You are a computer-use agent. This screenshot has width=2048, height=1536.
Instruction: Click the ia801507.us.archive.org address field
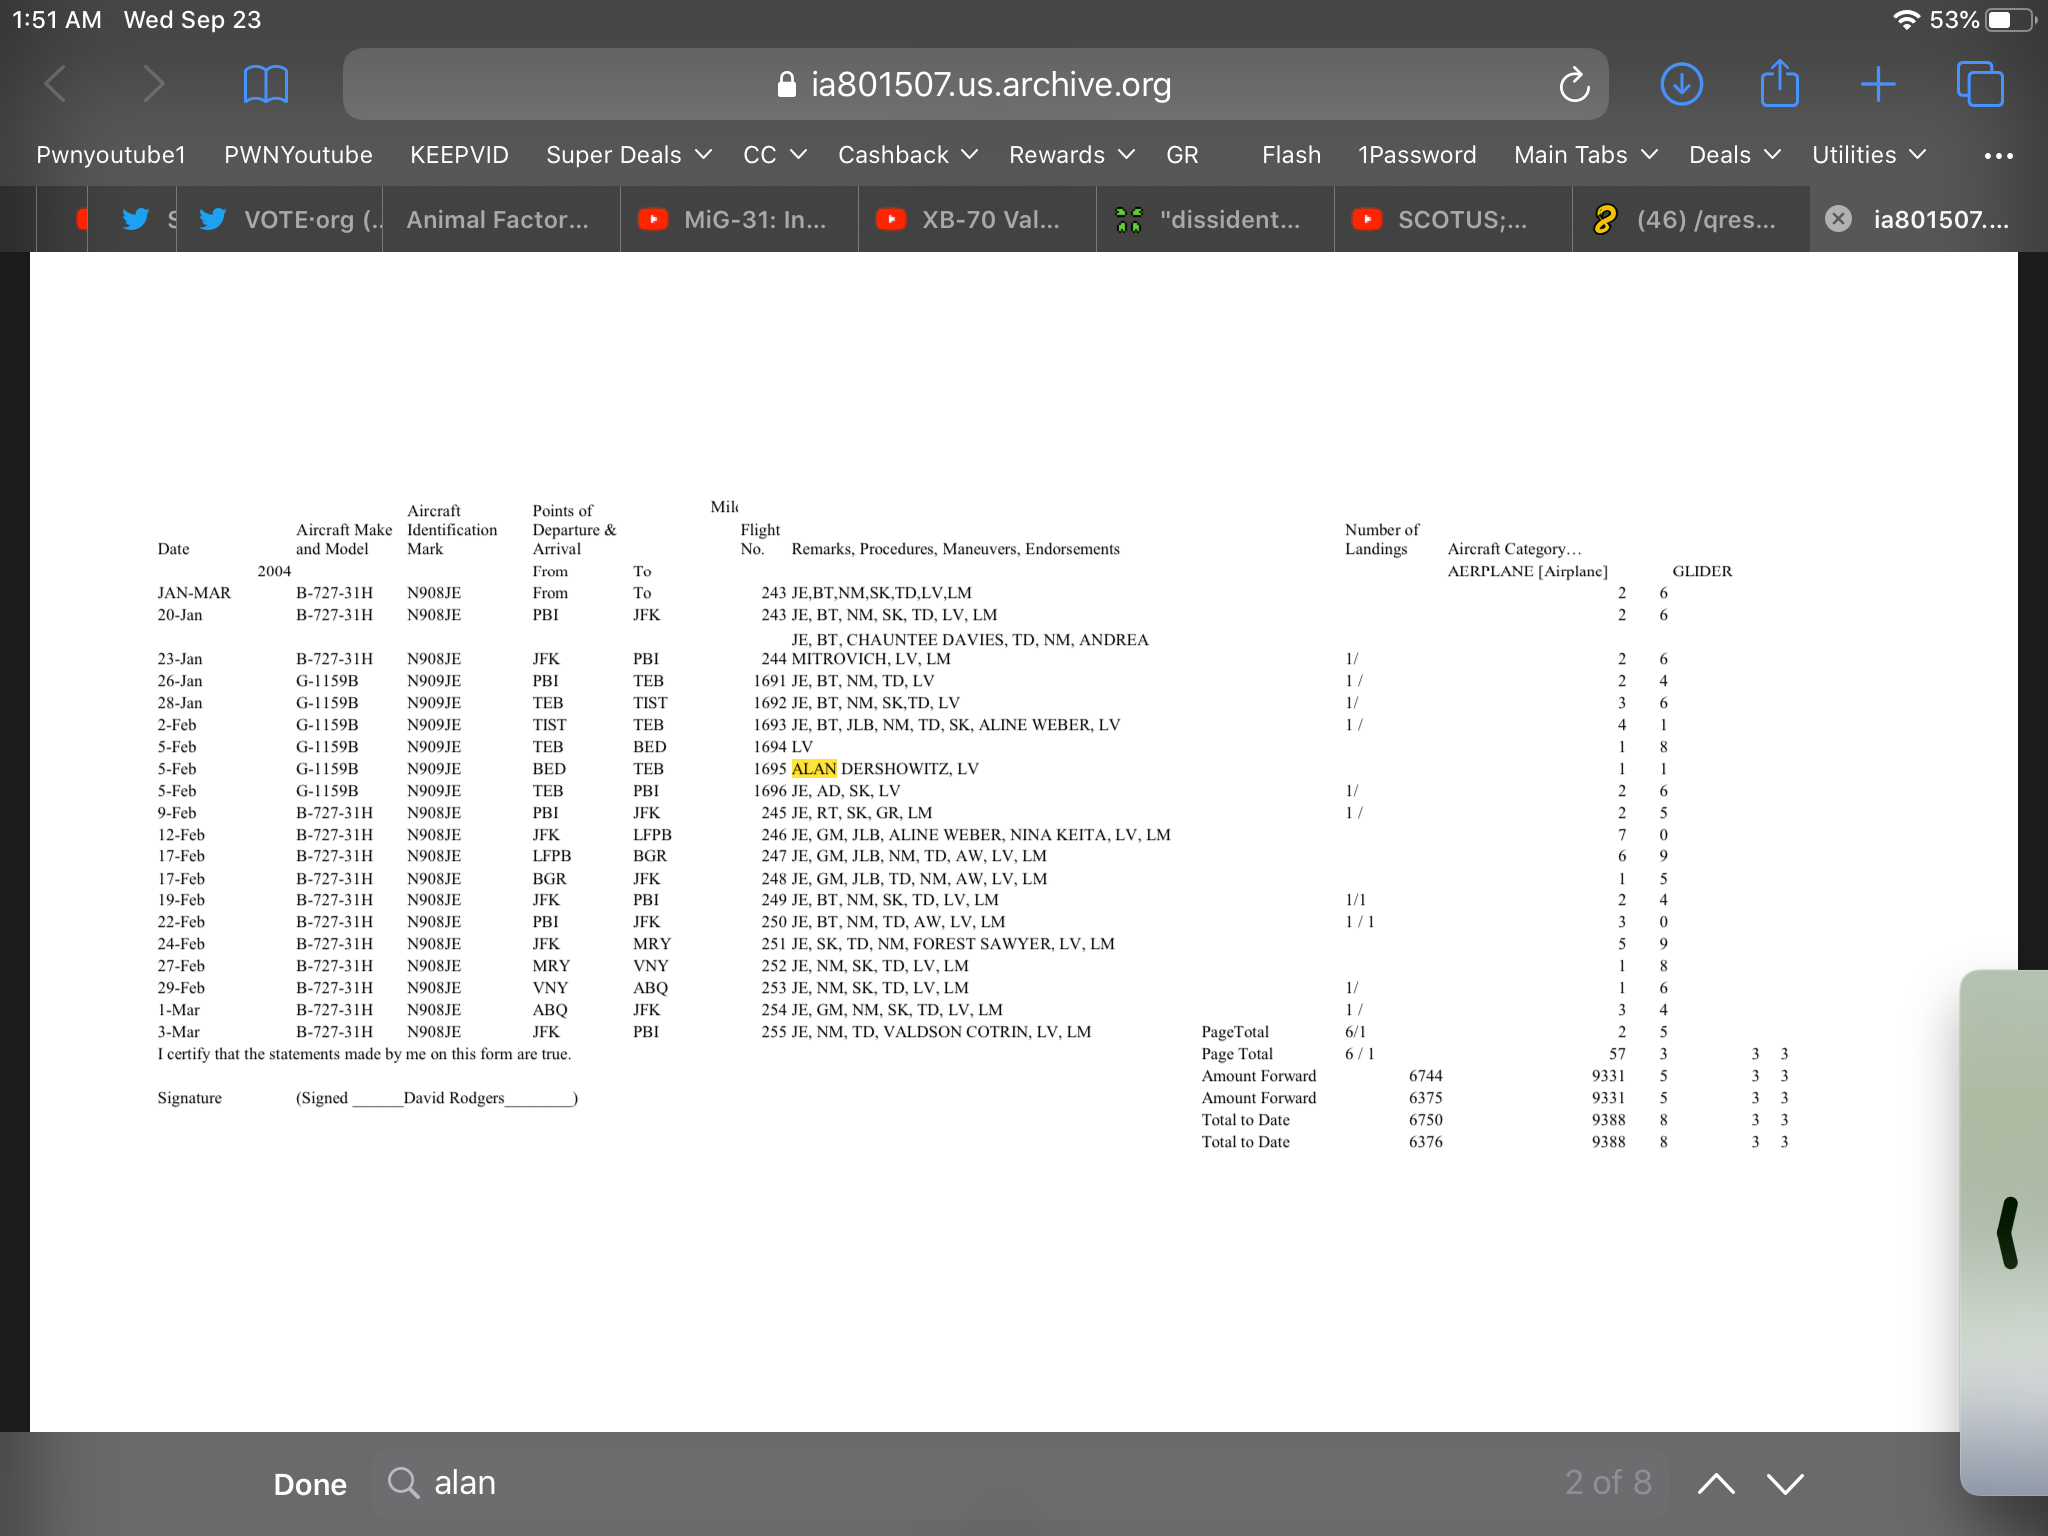pos(975,85)
